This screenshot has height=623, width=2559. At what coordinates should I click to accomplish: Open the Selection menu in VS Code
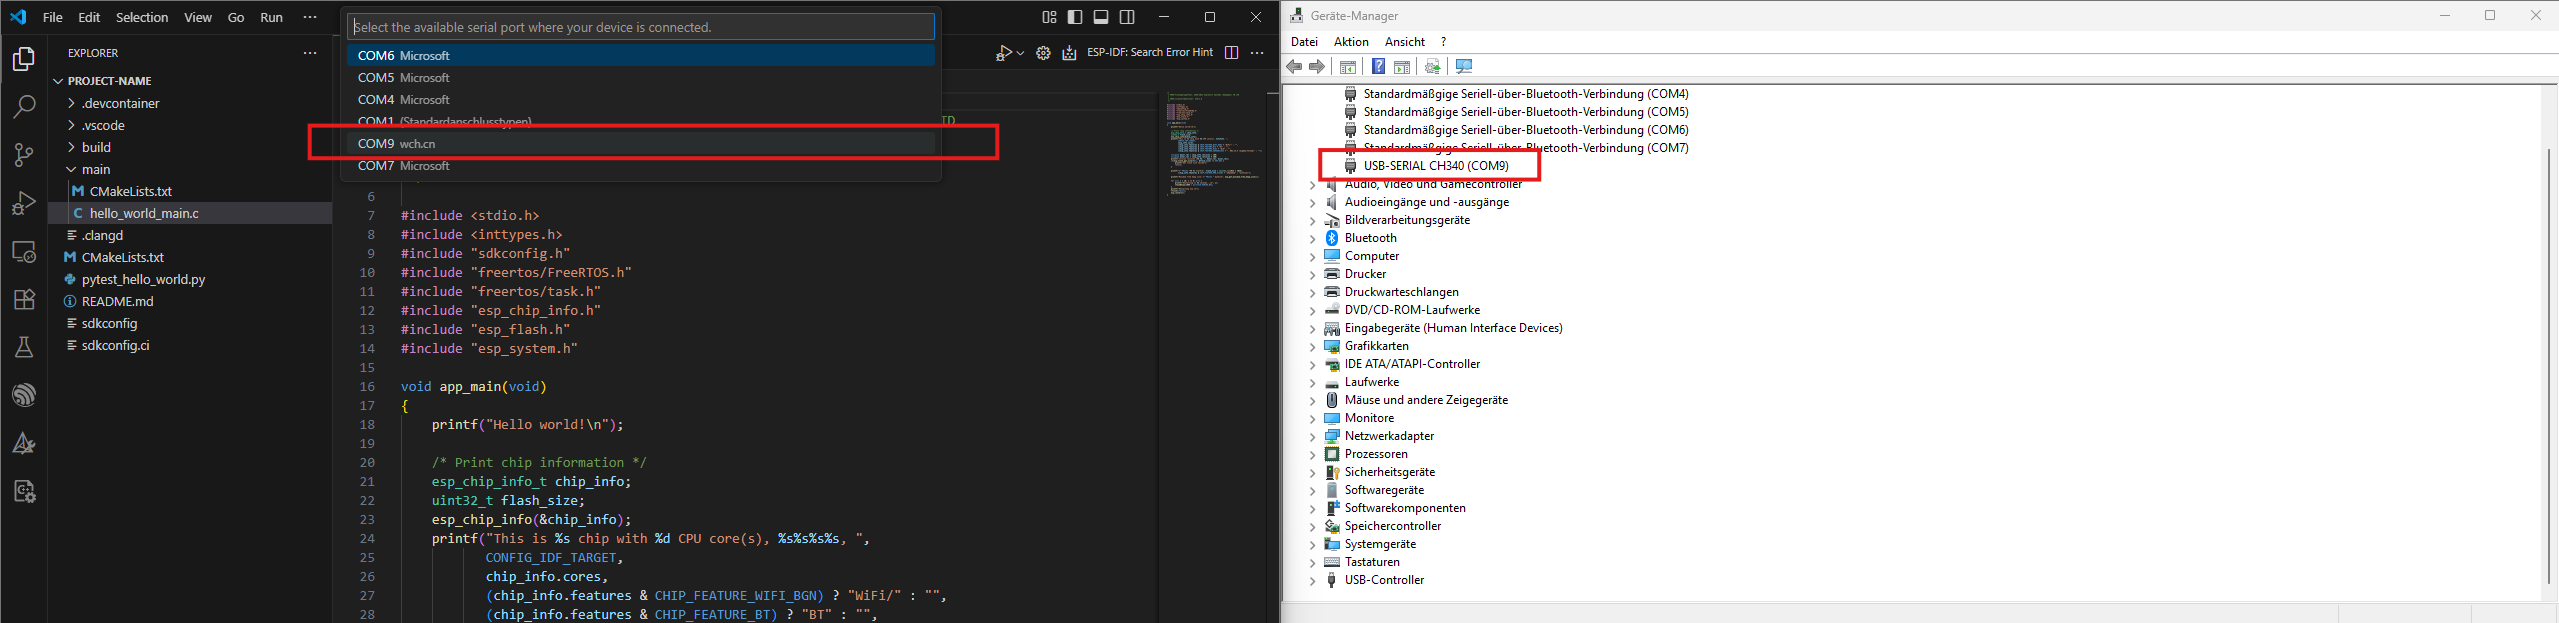click(x=142, y=17)
